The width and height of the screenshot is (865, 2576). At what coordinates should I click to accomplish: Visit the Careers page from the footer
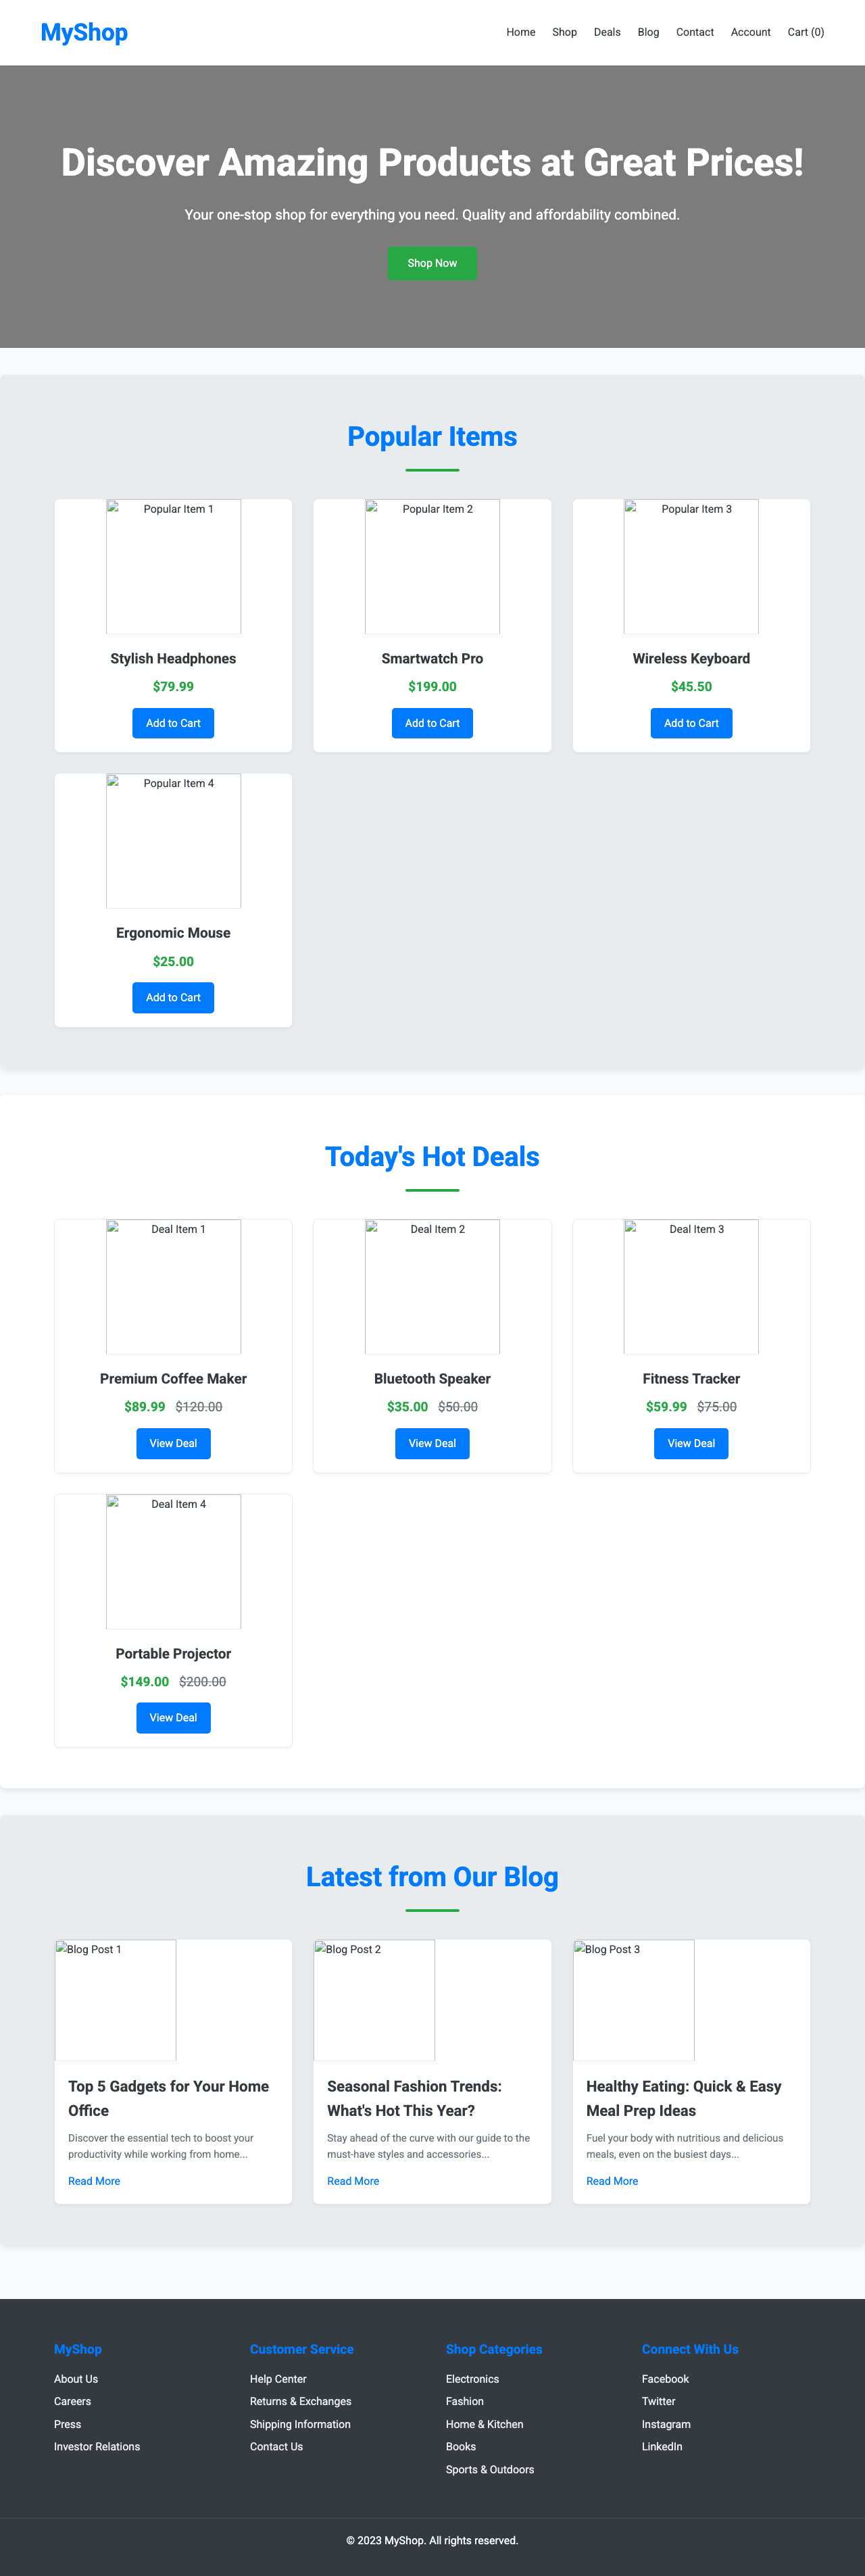click(71, 2401)
